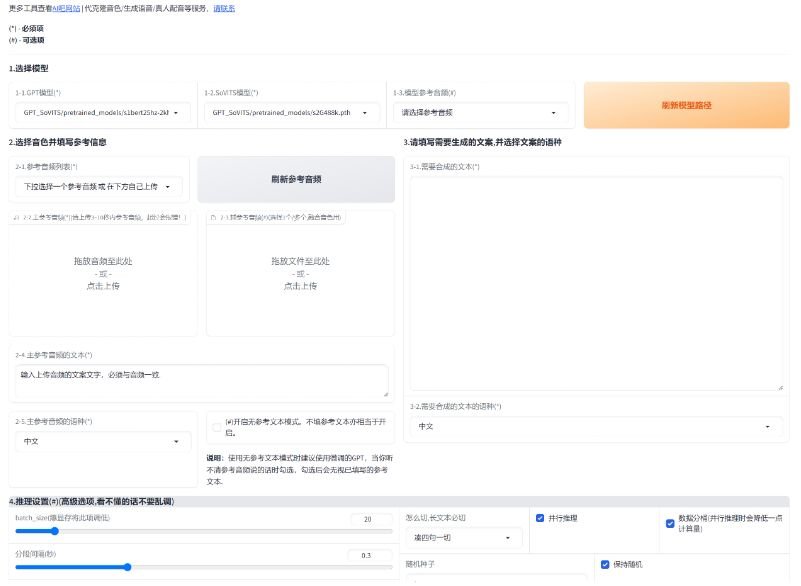Open the 请选择参考音频 dropdown
Viewport: 801px width, 586px height.
point(483,113)
